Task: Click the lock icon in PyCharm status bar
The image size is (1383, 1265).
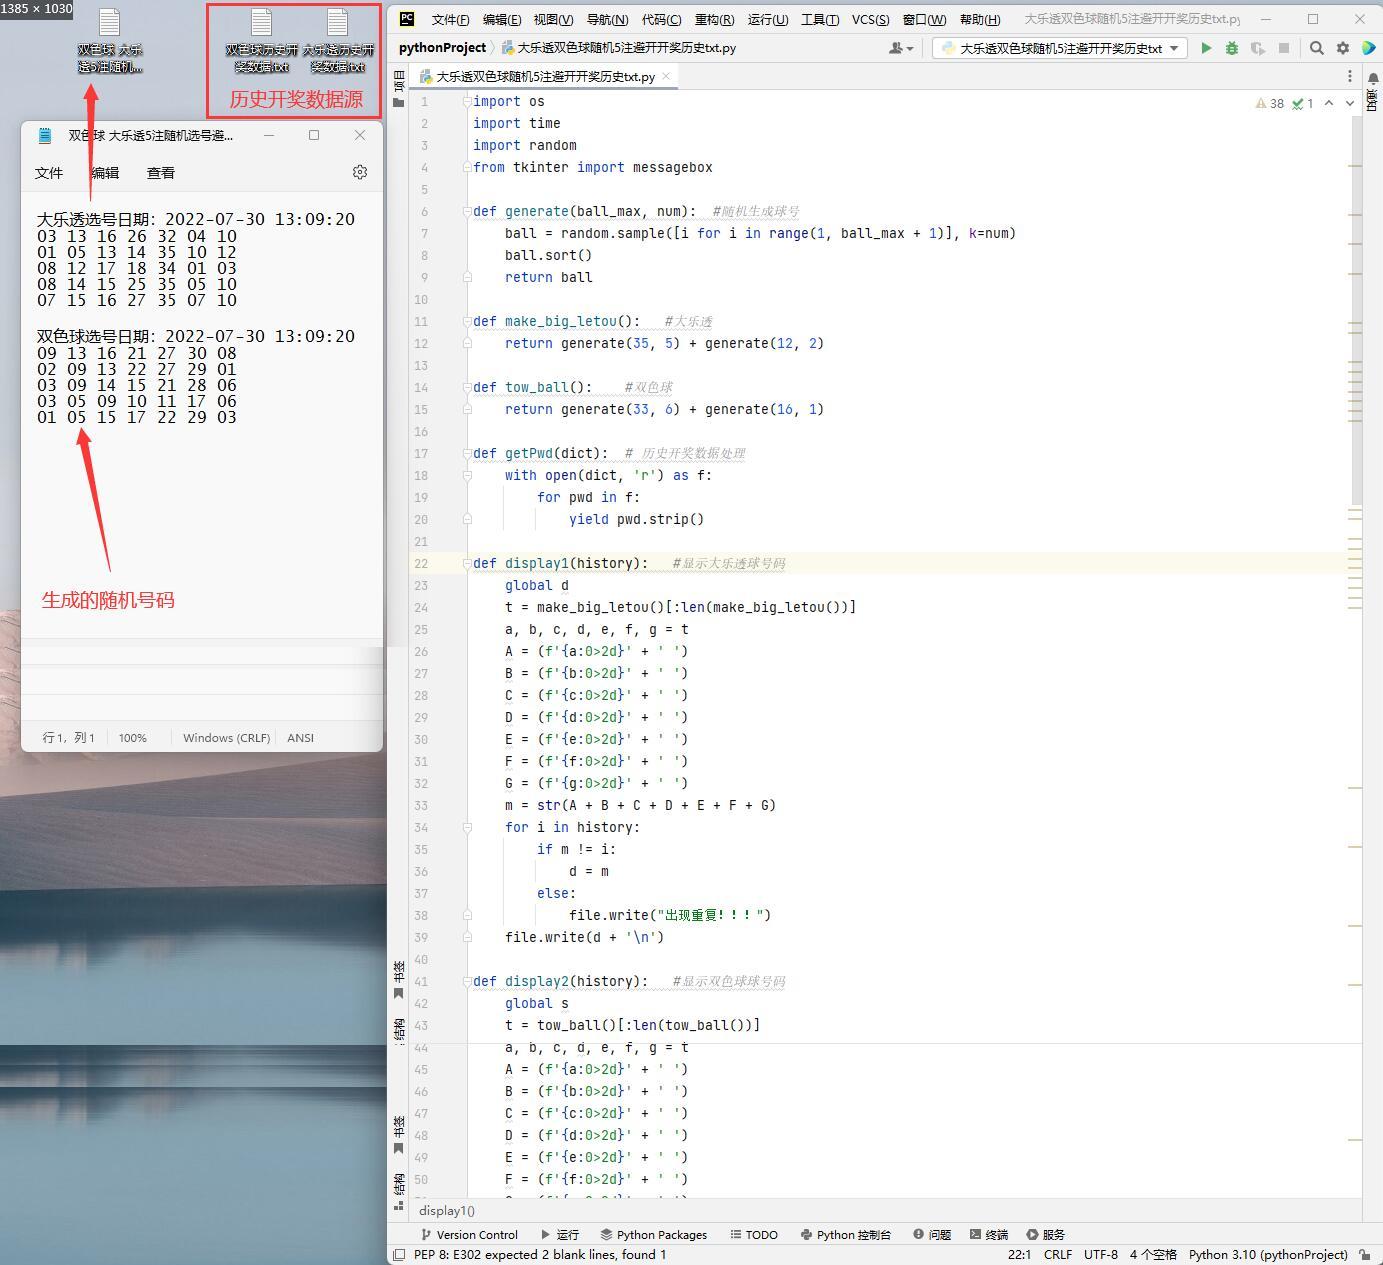Action: tap(1365, 1254)
